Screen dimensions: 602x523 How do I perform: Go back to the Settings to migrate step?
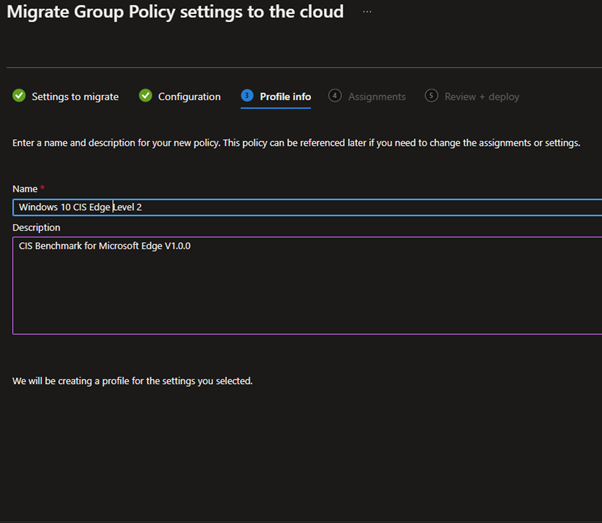[75, 97]
